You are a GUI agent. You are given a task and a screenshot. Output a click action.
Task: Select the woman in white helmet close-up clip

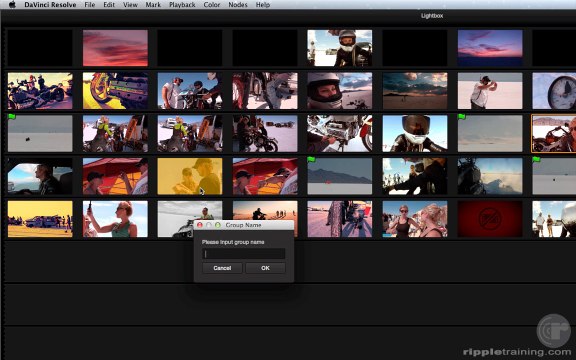pos(340,91)
